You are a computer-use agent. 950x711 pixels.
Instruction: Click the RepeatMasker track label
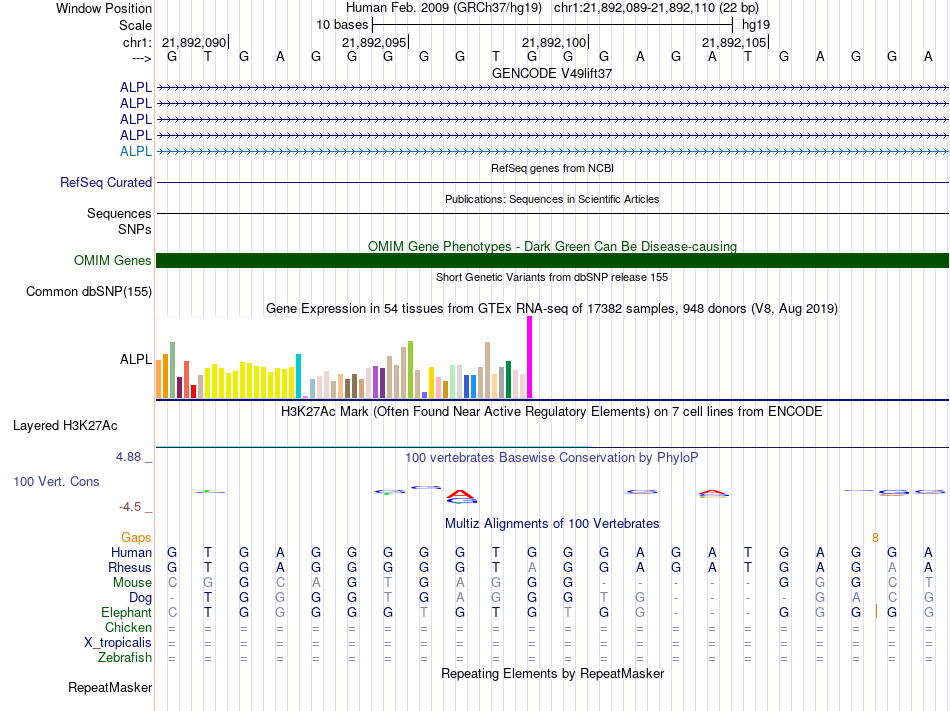(110, 688)
